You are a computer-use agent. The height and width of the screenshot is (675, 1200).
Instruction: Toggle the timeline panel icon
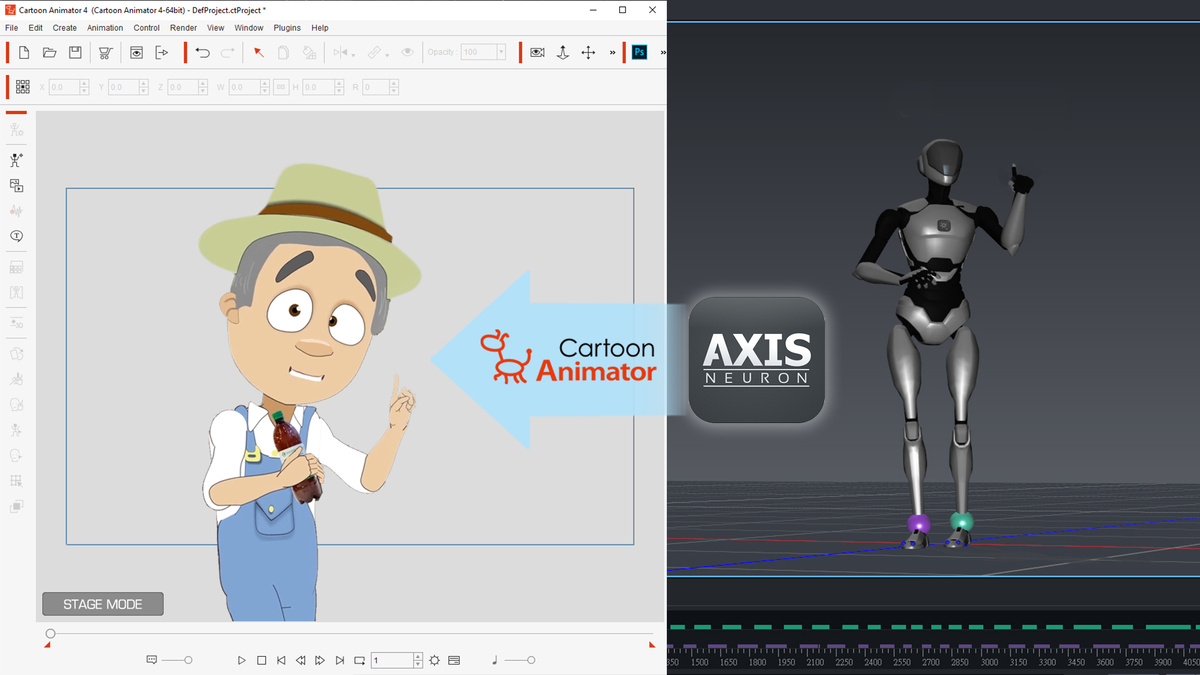coord(454,661)
